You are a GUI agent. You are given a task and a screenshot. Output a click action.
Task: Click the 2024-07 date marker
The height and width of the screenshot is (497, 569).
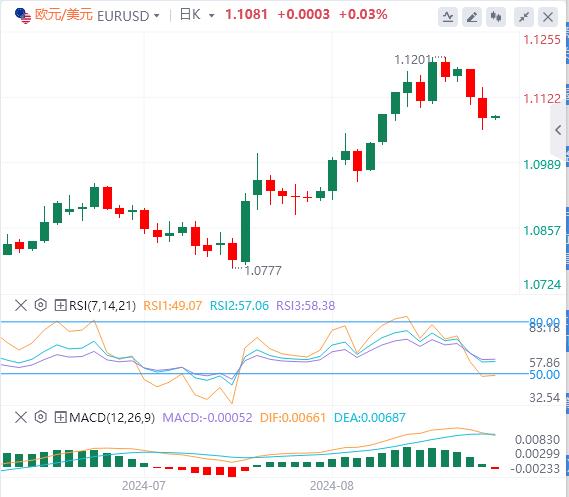[144, 485]
